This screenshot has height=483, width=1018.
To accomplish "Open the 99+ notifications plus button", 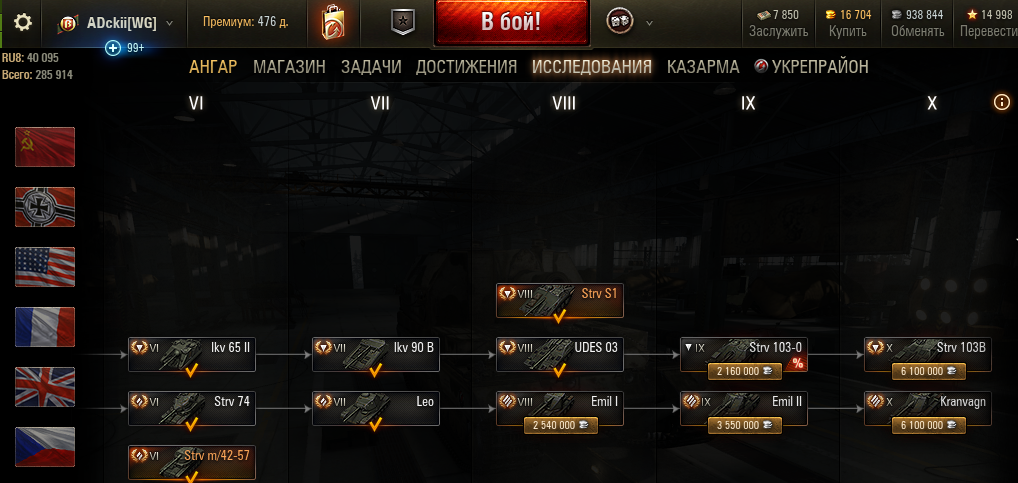I will pos(113,48).
